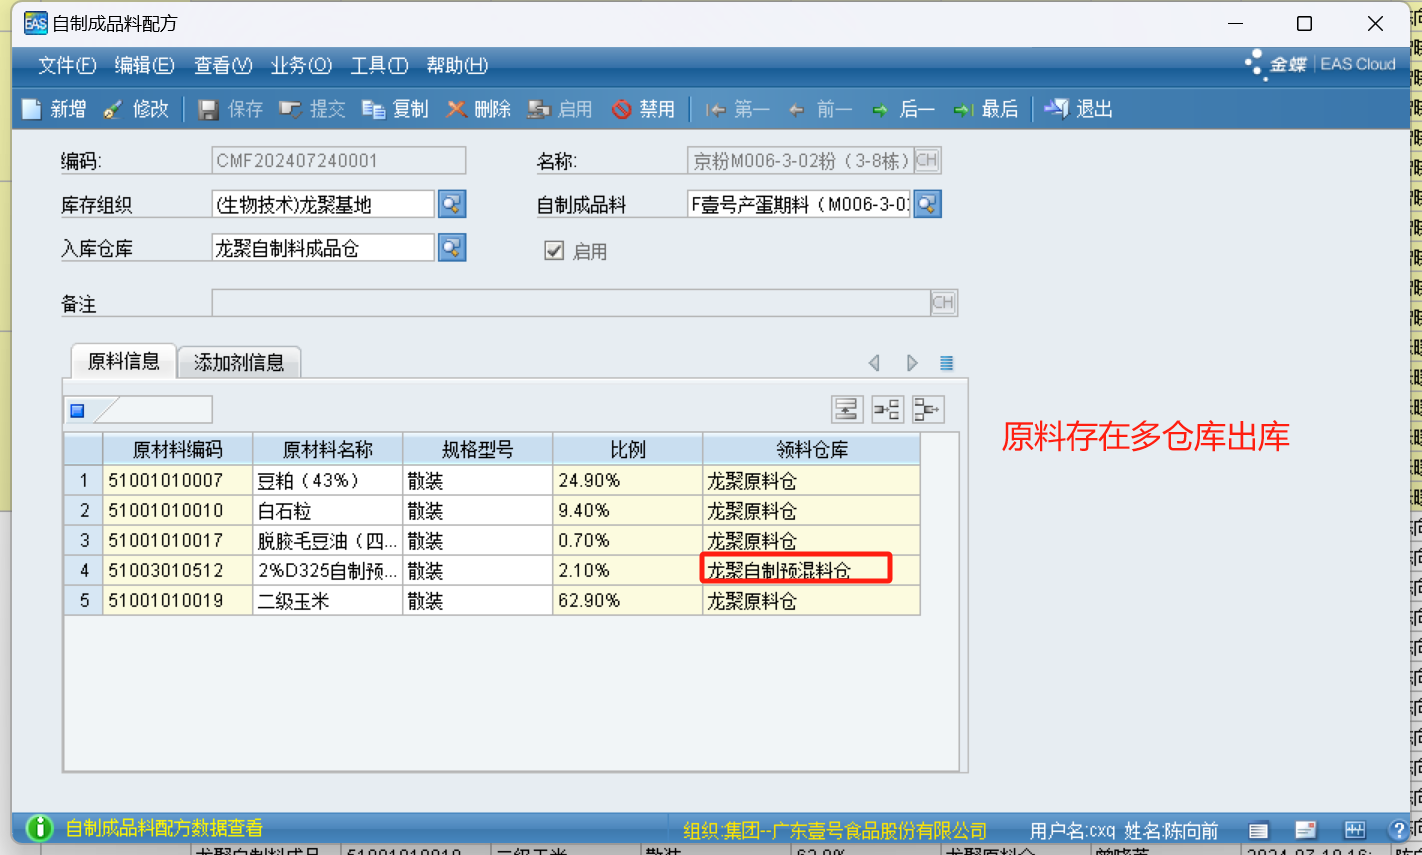Click the 删除 (Delete) toolbar icon
The width and height of the screenshot is (1422, 855).
coord(457,109)
